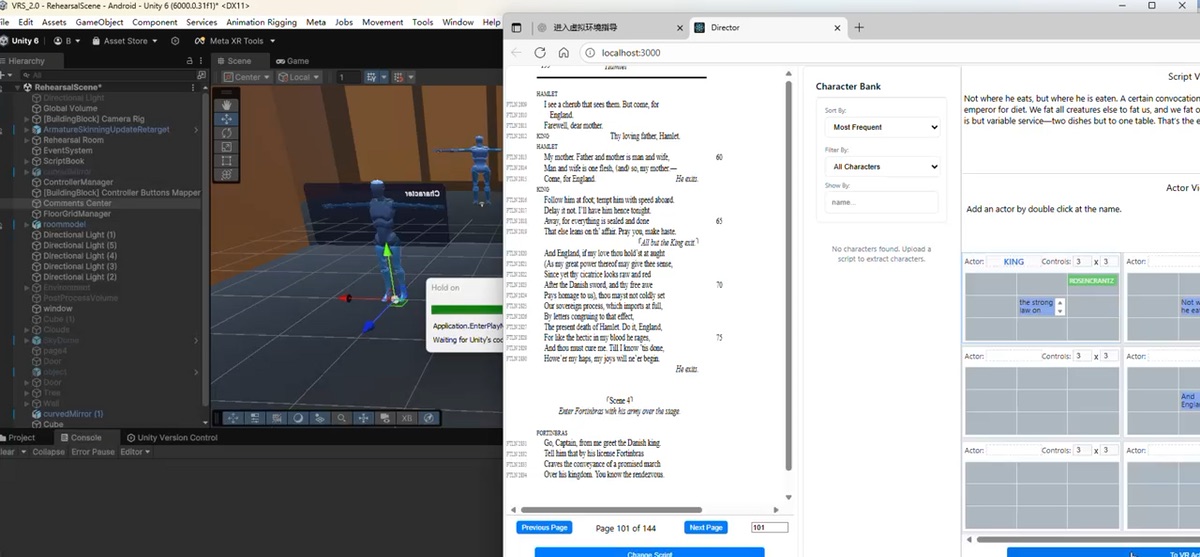Open the Animation Rigging menu
This screenshot has width=1200, height=557.
coord(261,22)
